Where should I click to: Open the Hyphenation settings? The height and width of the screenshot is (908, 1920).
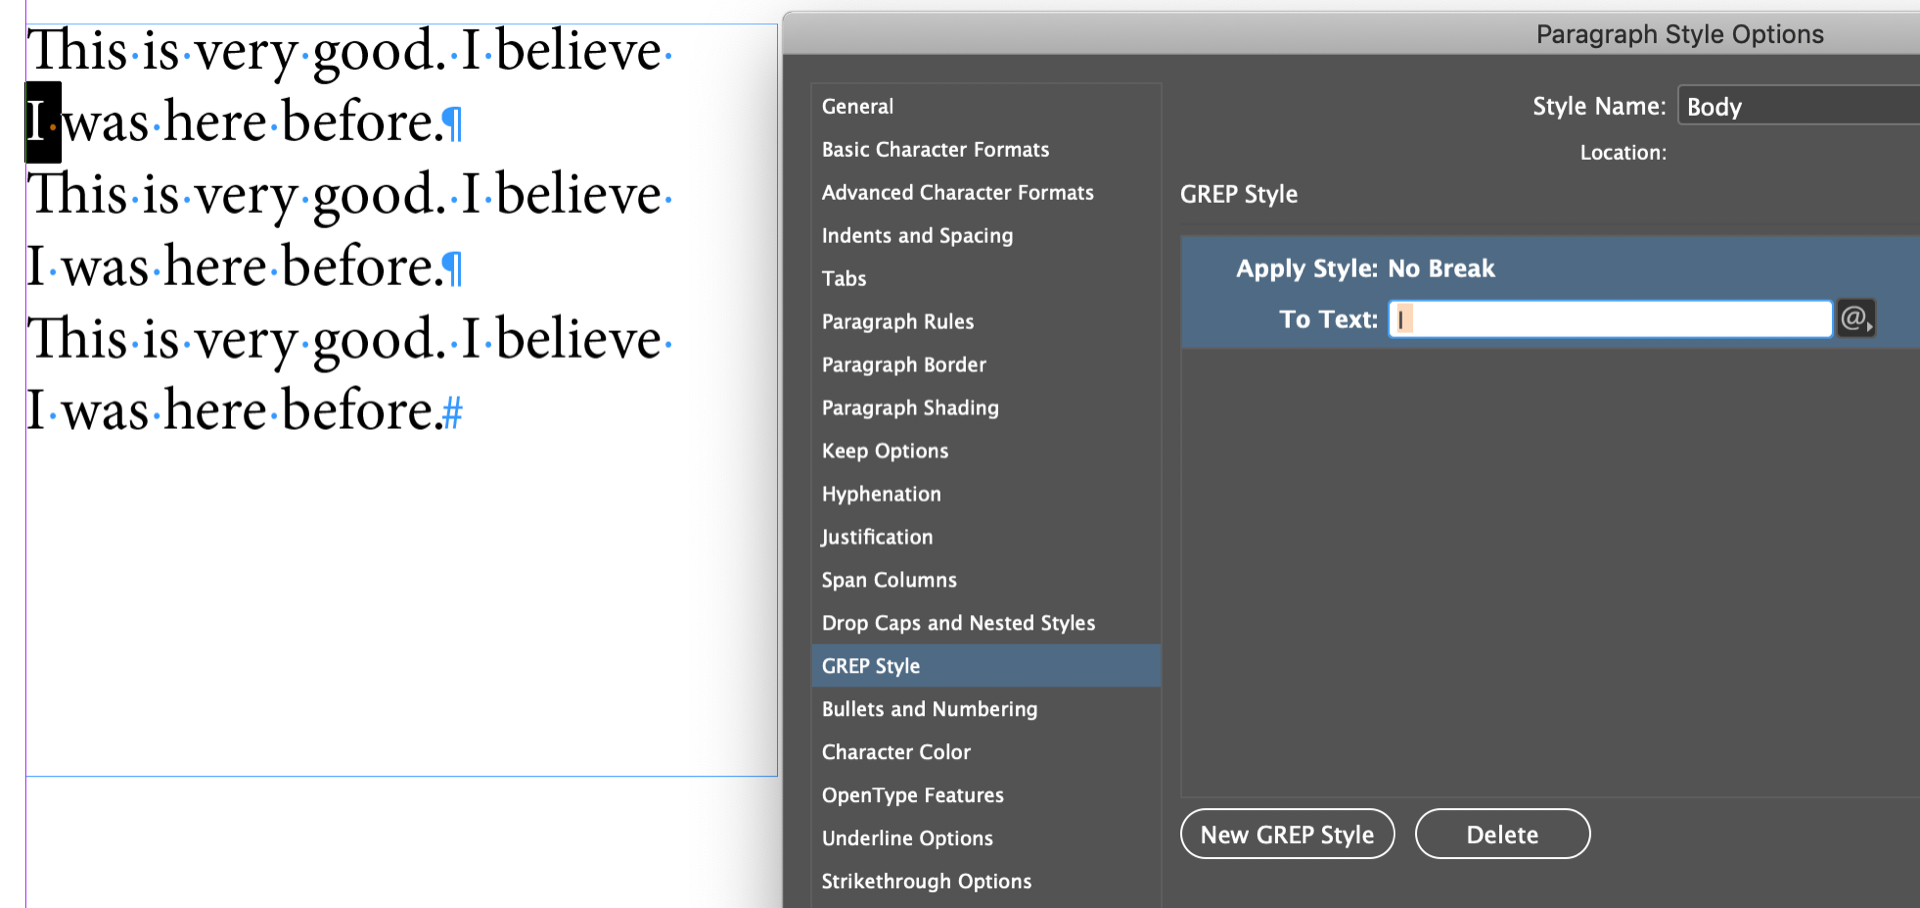click(x=880, y=493)
